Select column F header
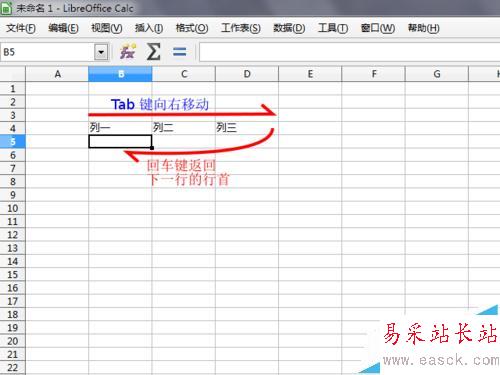The height and width of the screenshot is (375, 500). tap(374, 74)
